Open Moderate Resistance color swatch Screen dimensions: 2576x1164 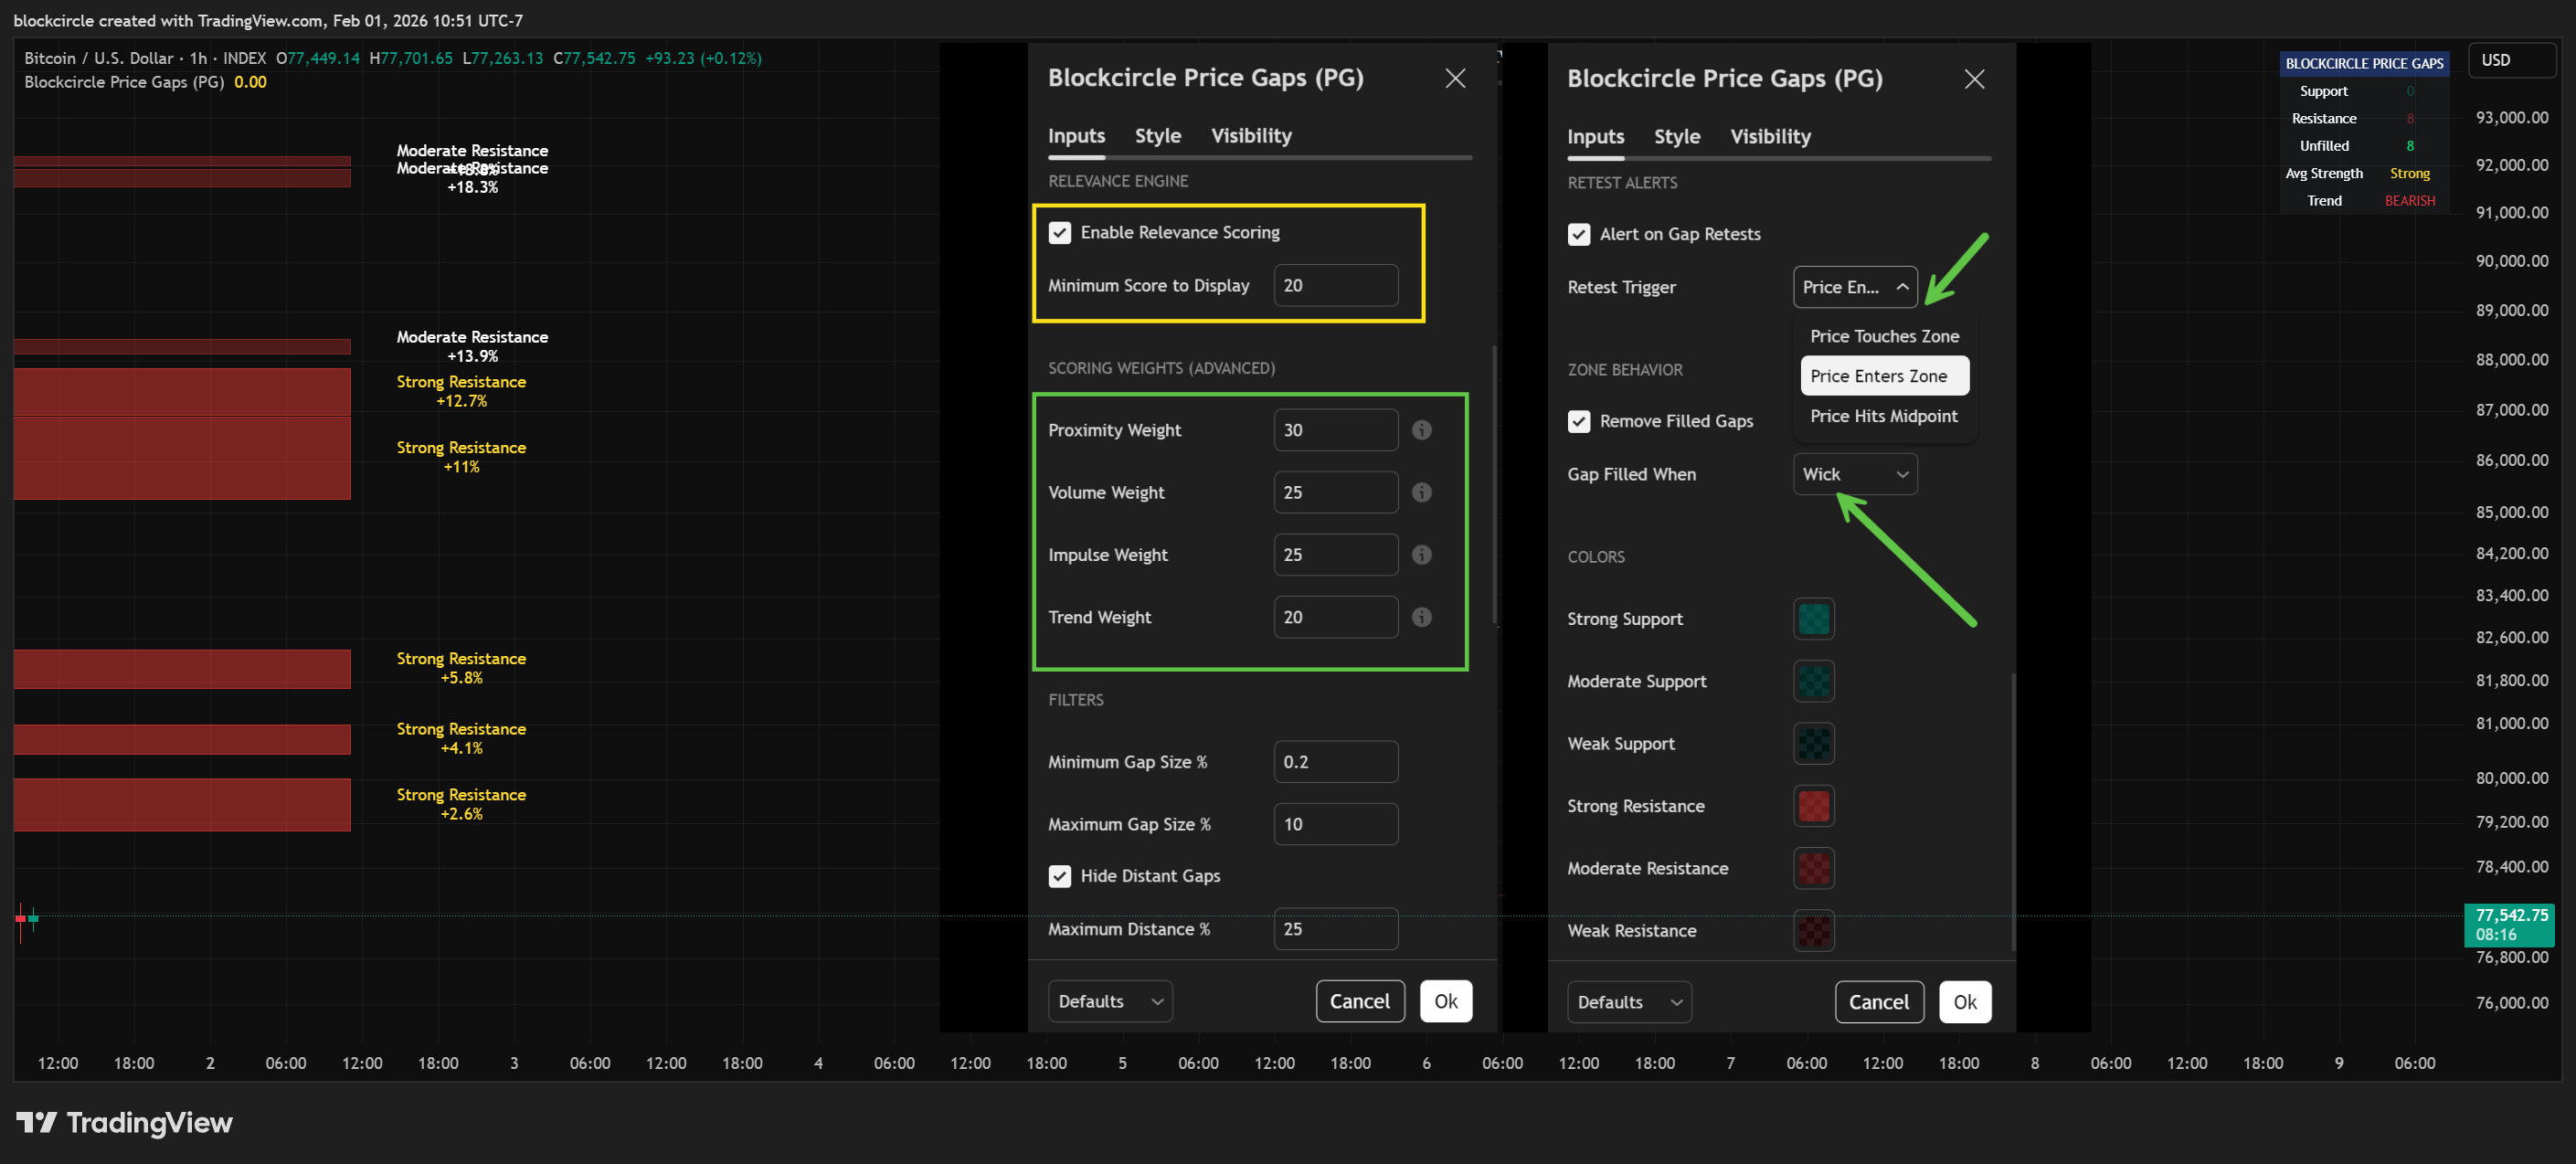[x=1814, y=868]
